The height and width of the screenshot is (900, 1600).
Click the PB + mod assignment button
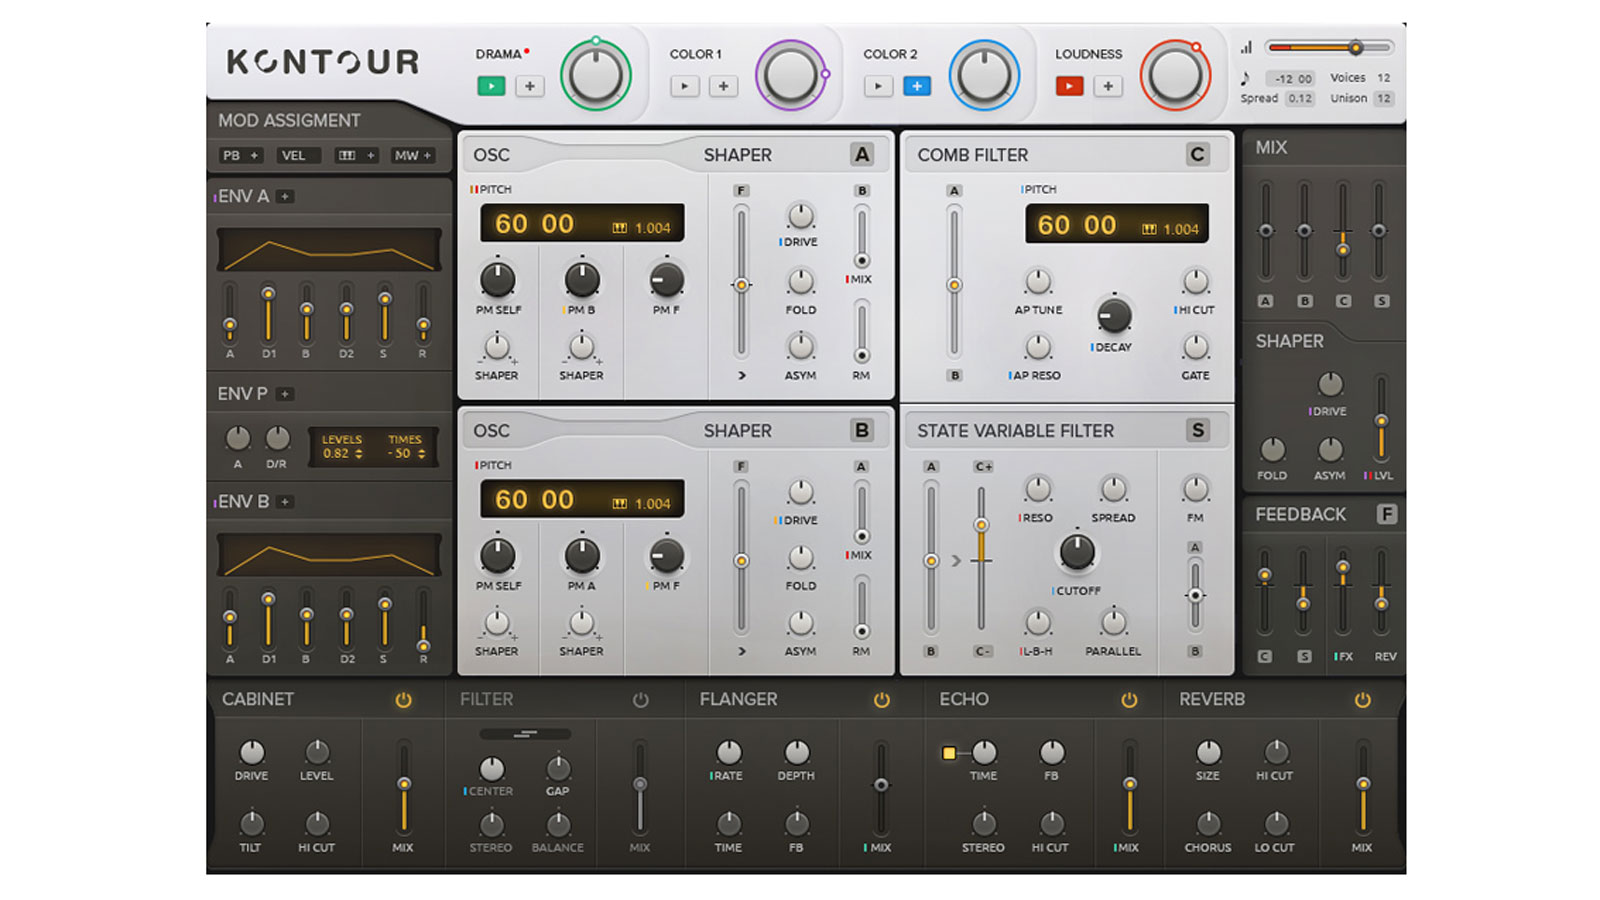click(240, 155)
